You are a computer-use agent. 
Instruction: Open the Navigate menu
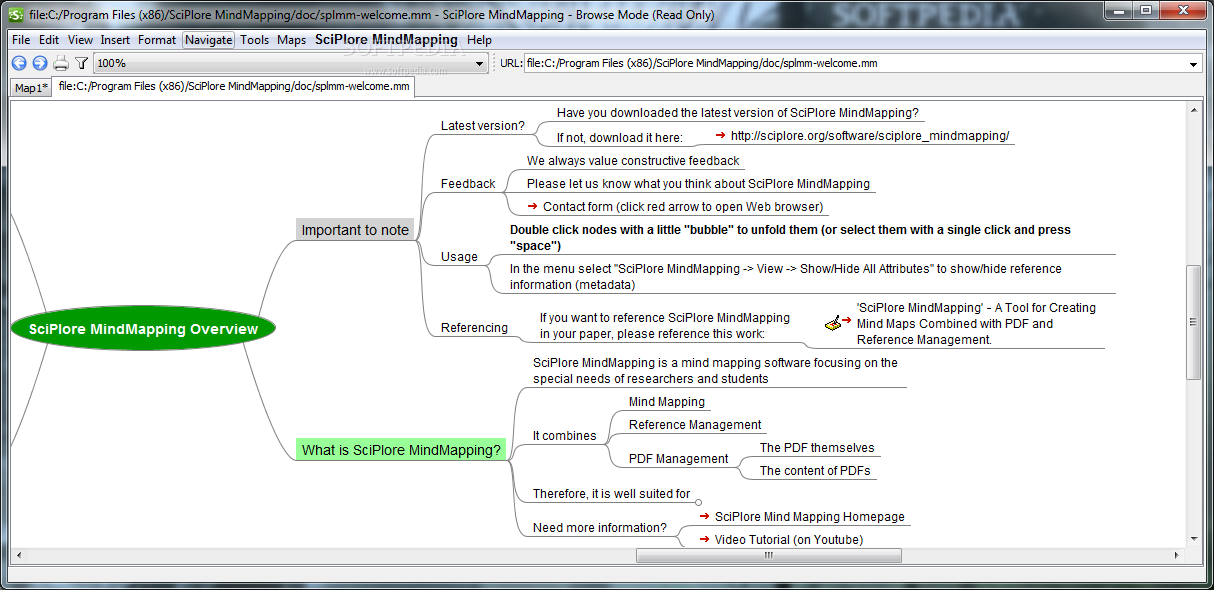(209, 40)
